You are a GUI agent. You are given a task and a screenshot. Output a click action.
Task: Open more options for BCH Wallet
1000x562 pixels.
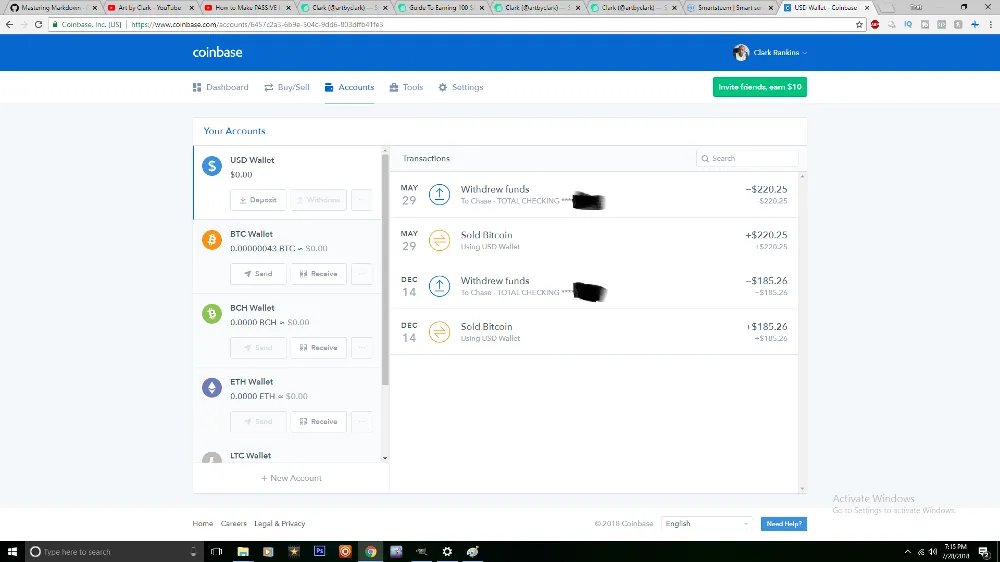(362, 348)
